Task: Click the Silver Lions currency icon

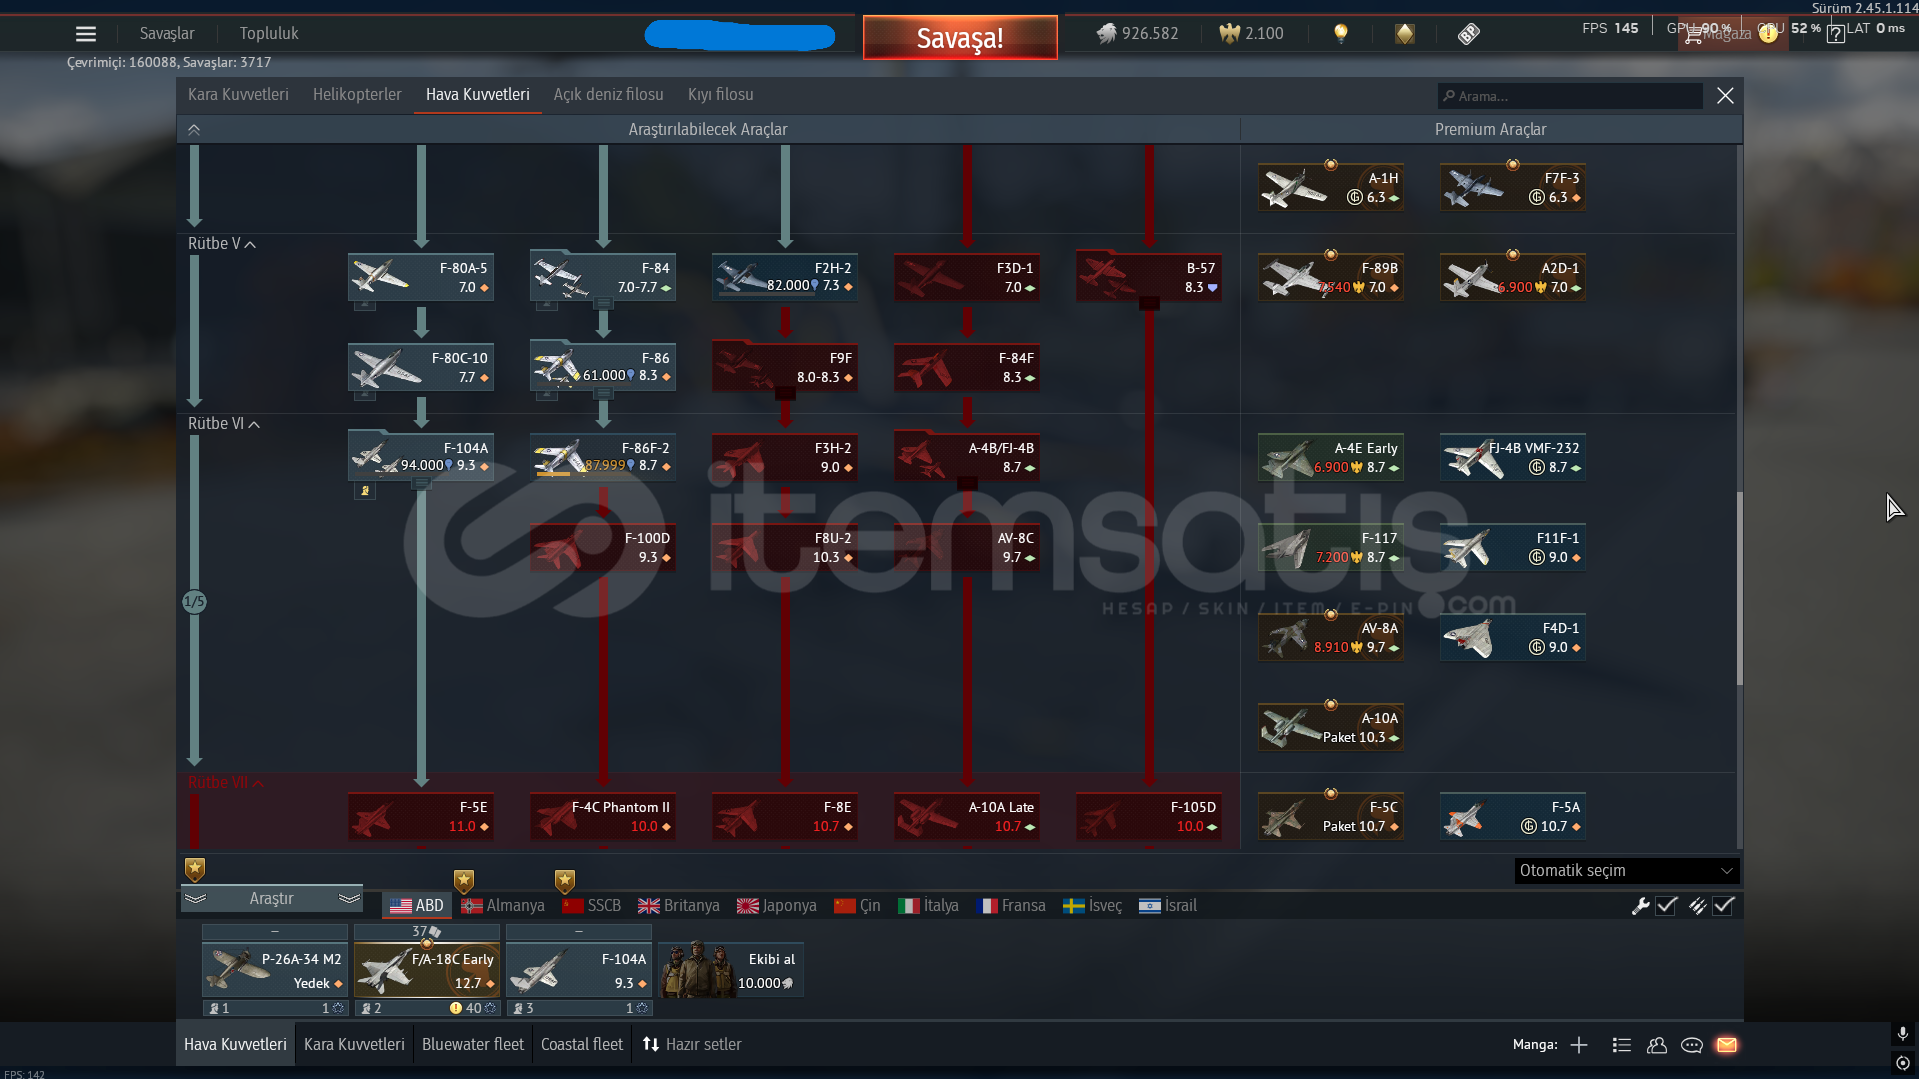Action: [x=1106, y=33]
